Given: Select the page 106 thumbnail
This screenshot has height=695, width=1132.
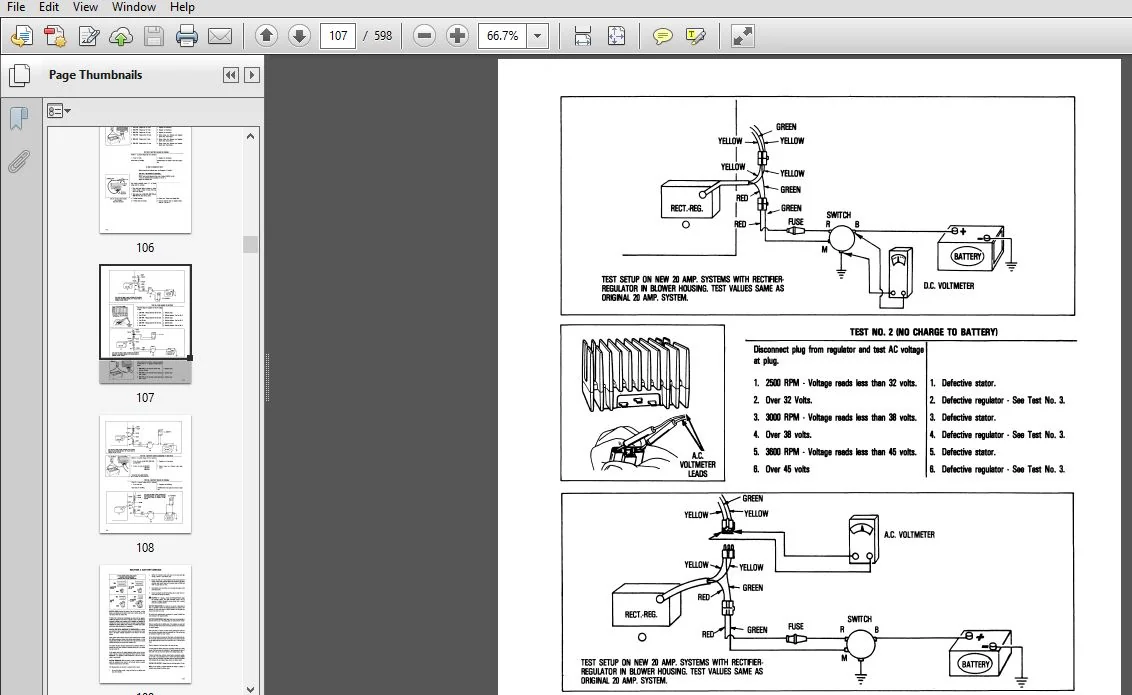Looking at the screenshot, I should [145, 179].
